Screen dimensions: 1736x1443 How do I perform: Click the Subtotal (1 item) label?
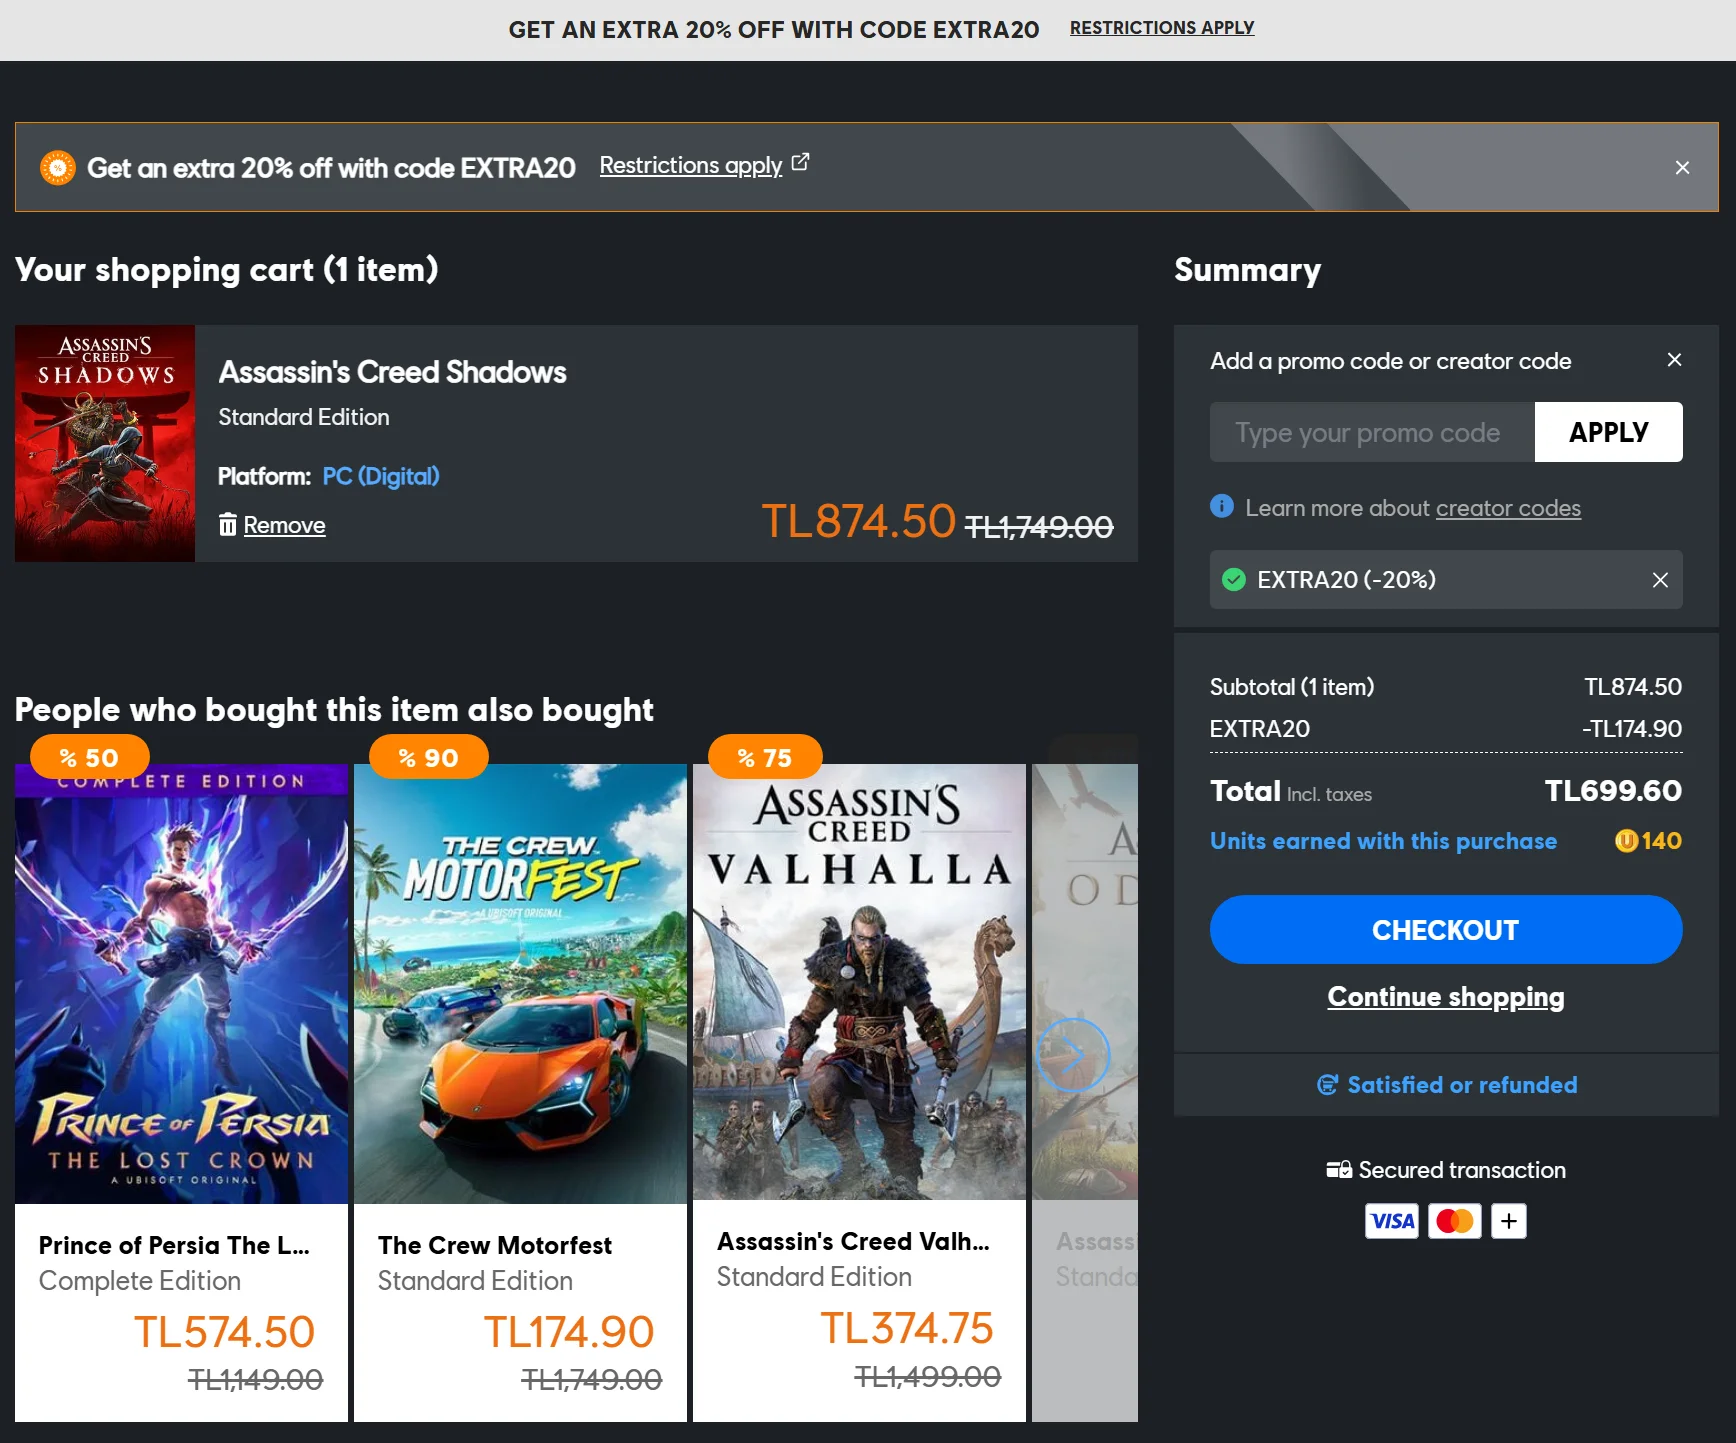click(1292, 687)
